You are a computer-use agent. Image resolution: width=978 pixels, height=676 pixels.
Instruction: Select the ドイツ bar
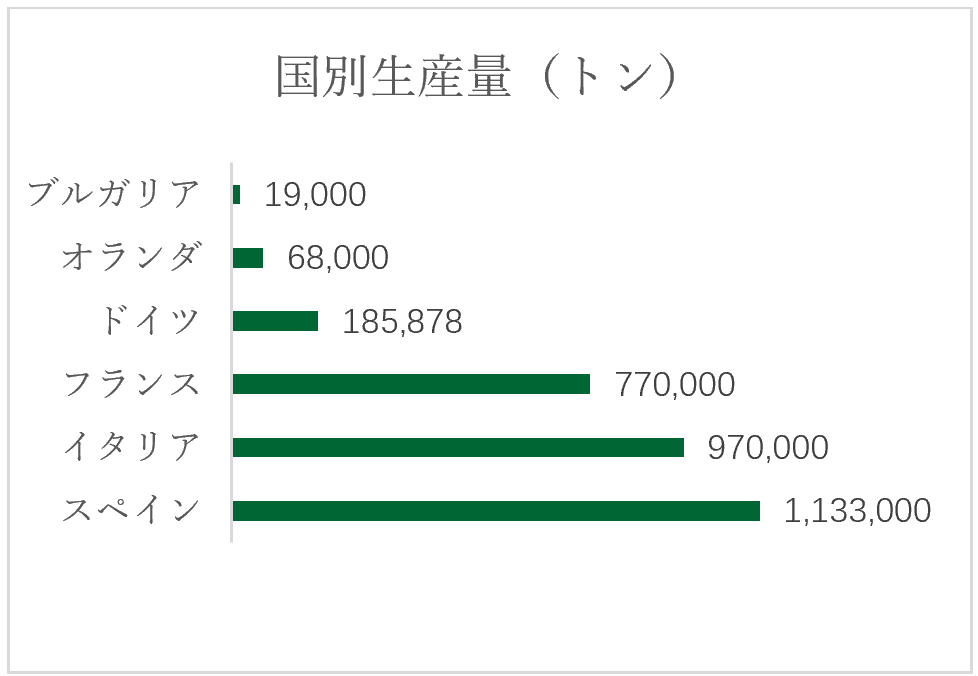point(276,321)
